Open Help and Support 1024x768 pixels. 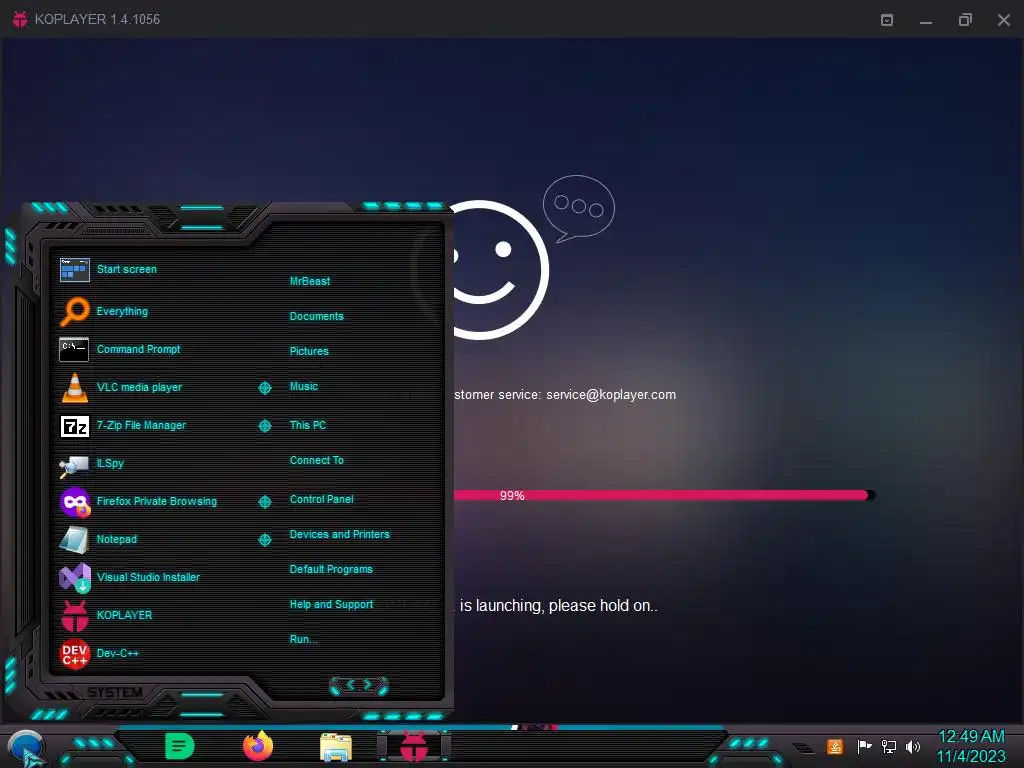(x=331, y=605)
